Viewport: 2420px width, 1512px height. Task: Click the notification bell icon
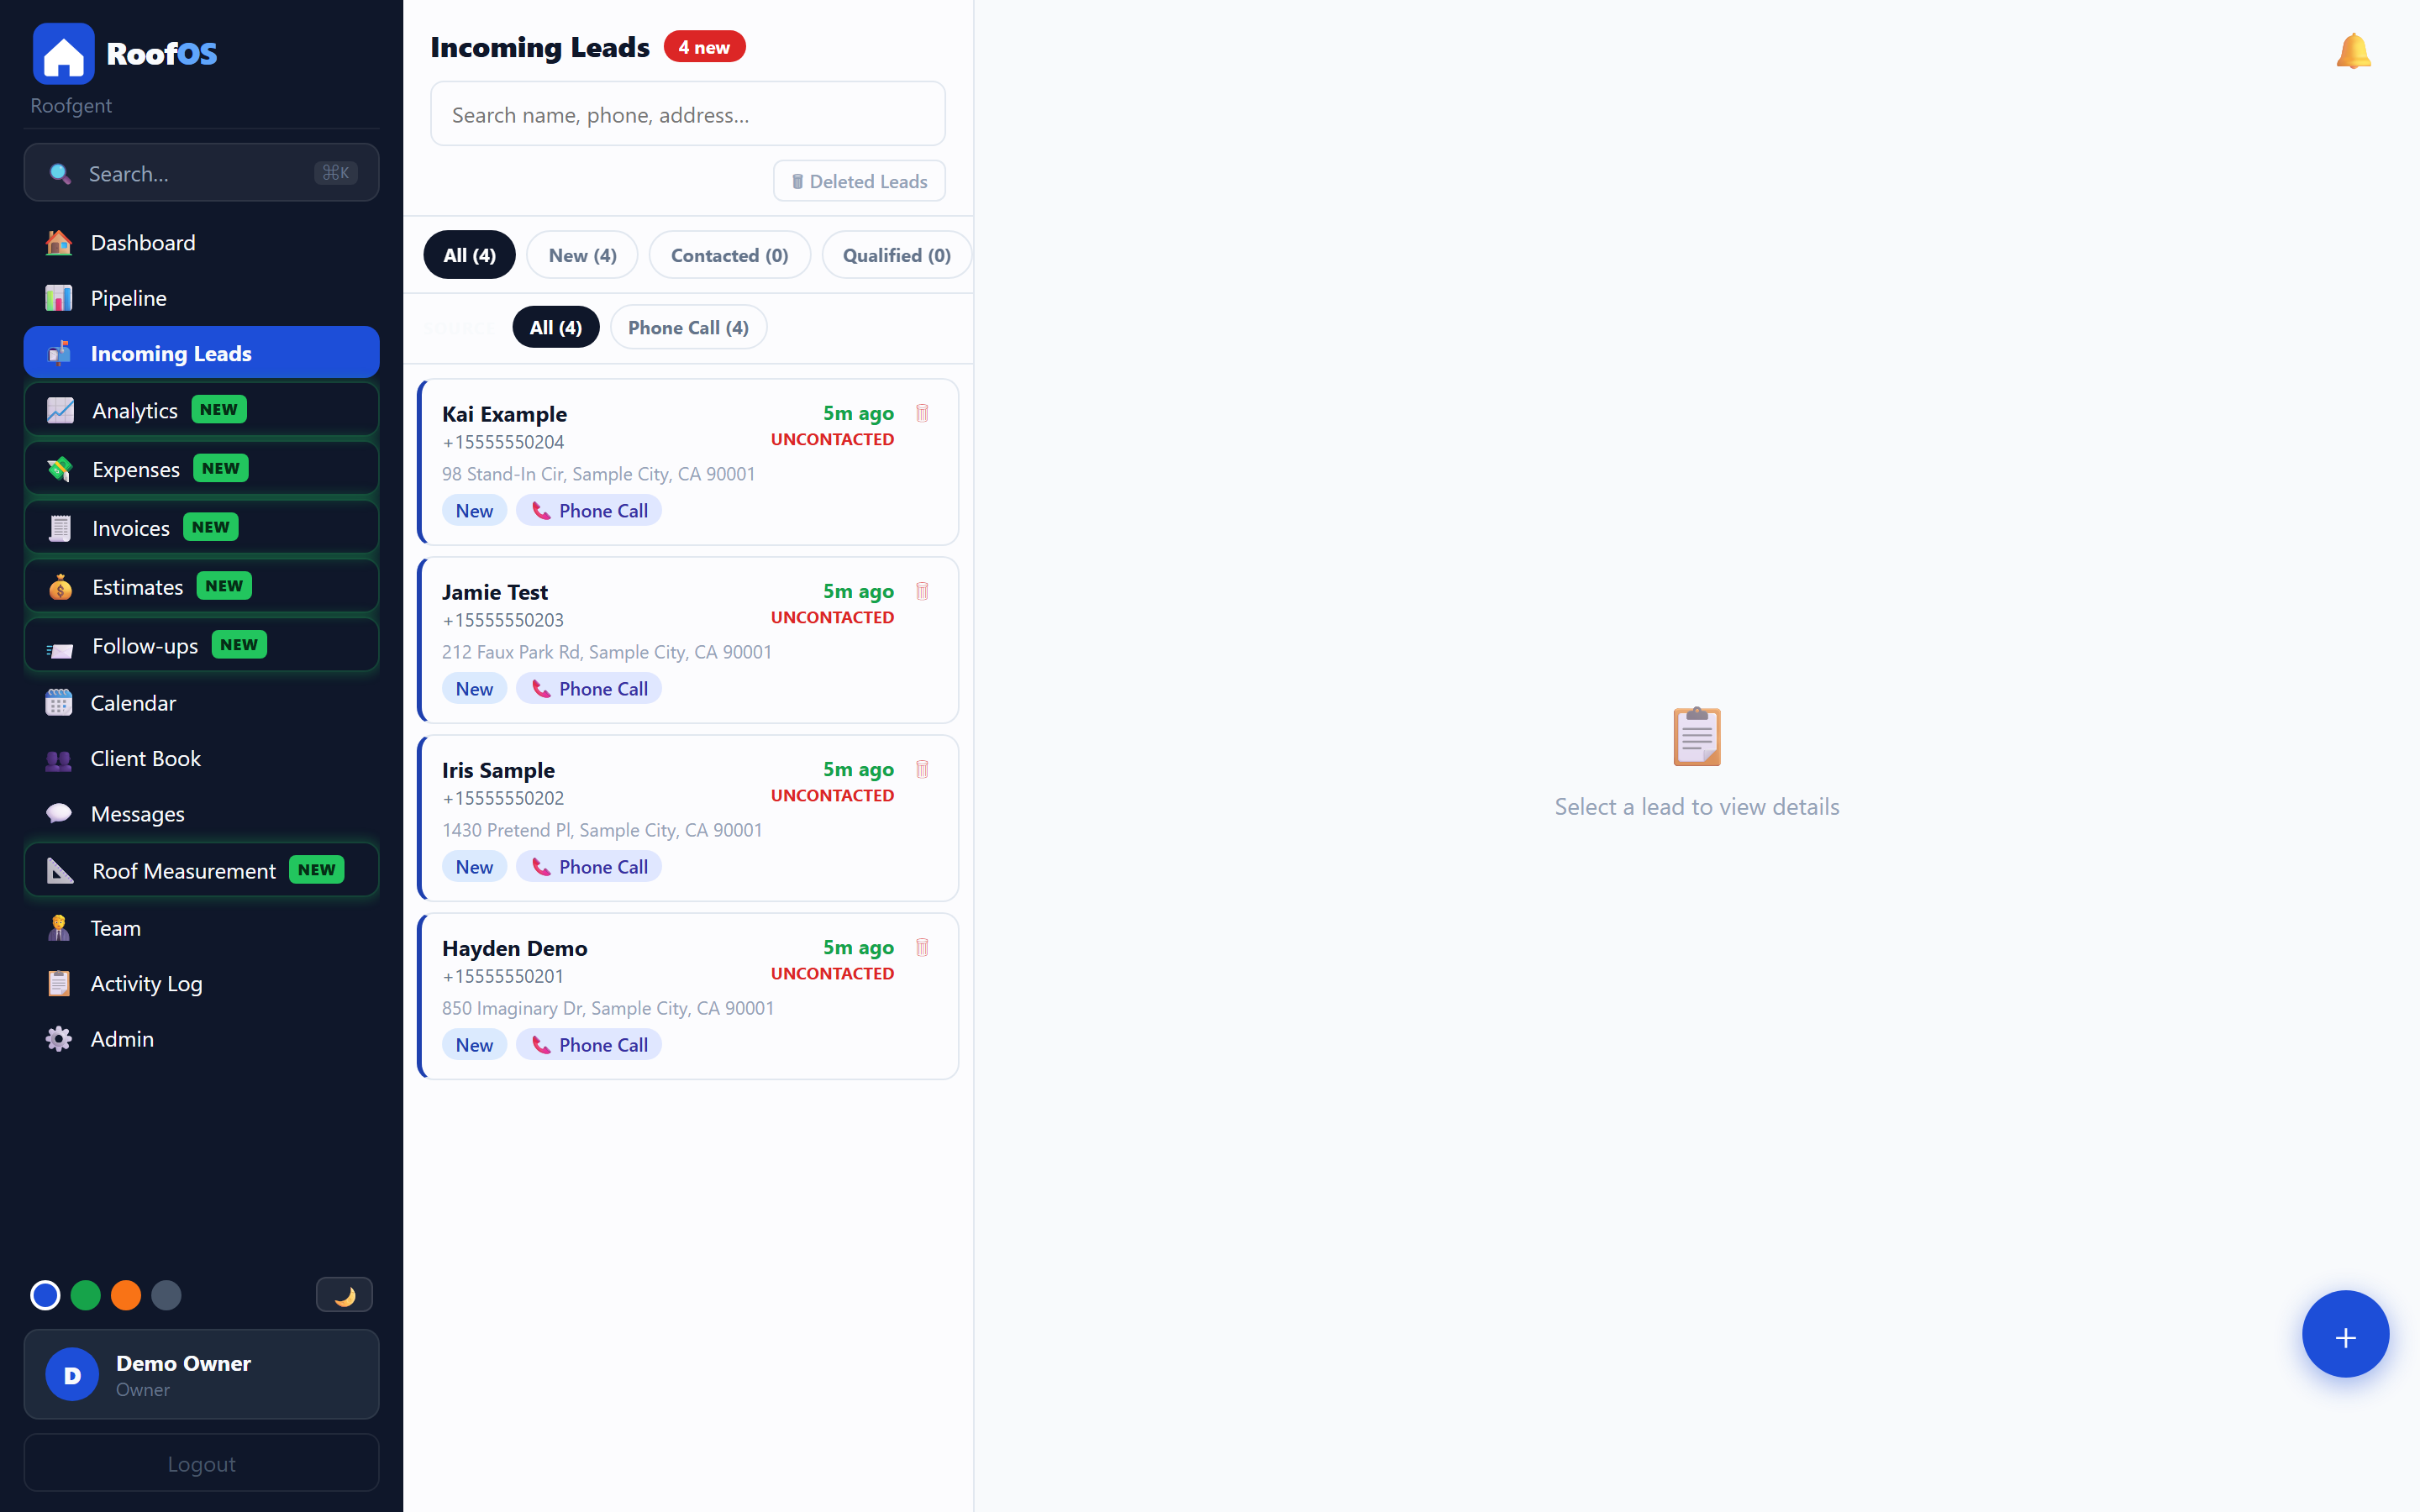(2351, 50)
